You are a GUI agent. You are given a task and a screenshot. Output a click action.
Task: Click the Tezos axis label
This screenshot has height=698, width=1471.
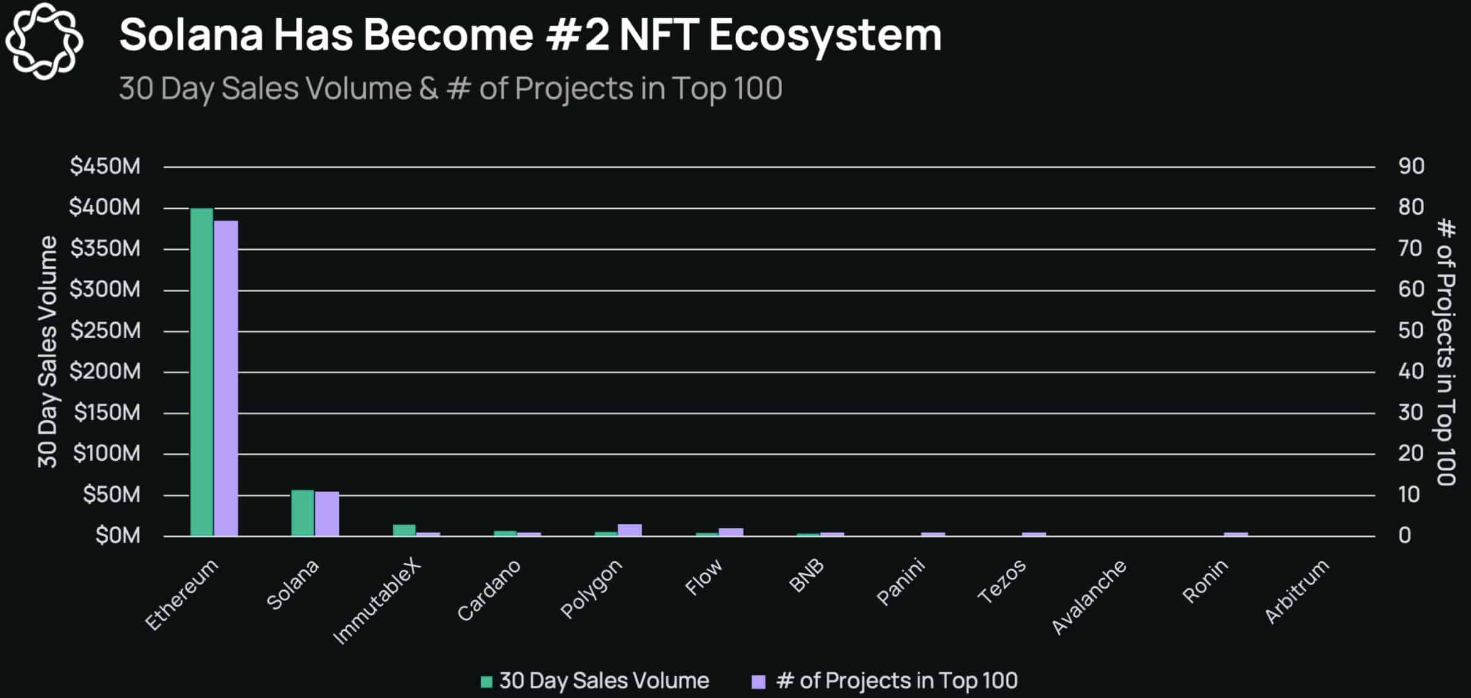pos(1002,582)
